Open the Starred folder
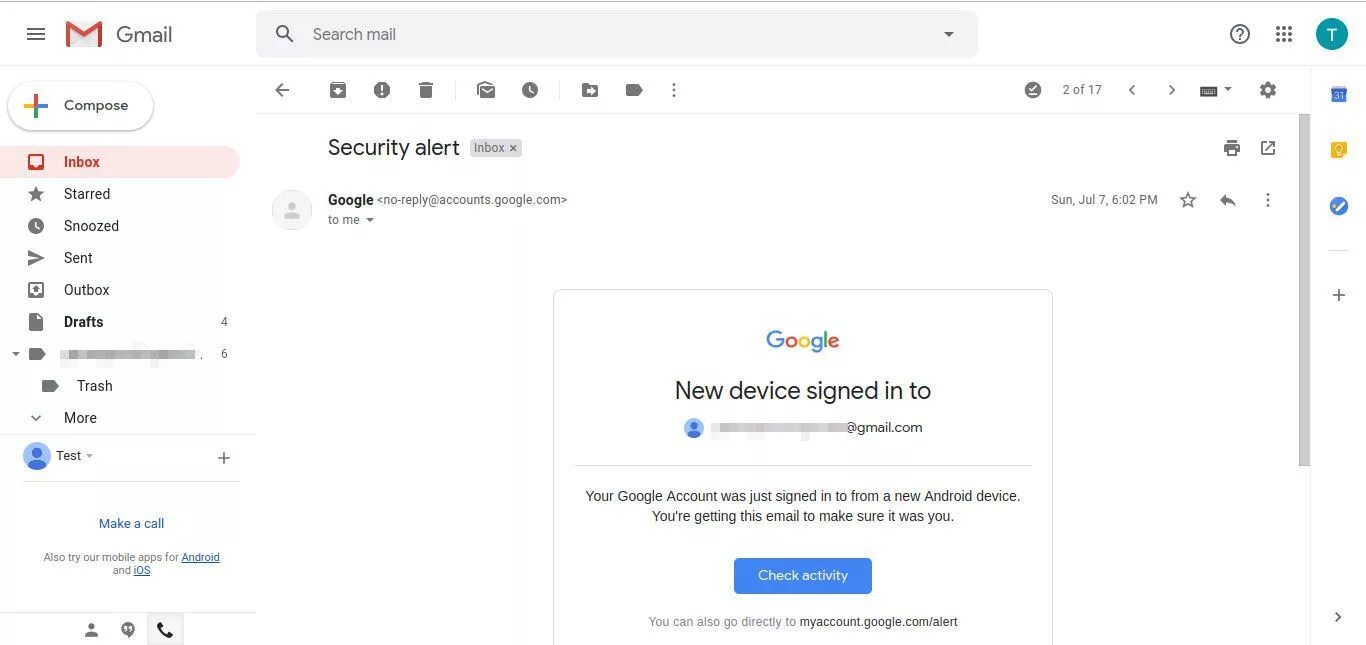 pos(87,194)
